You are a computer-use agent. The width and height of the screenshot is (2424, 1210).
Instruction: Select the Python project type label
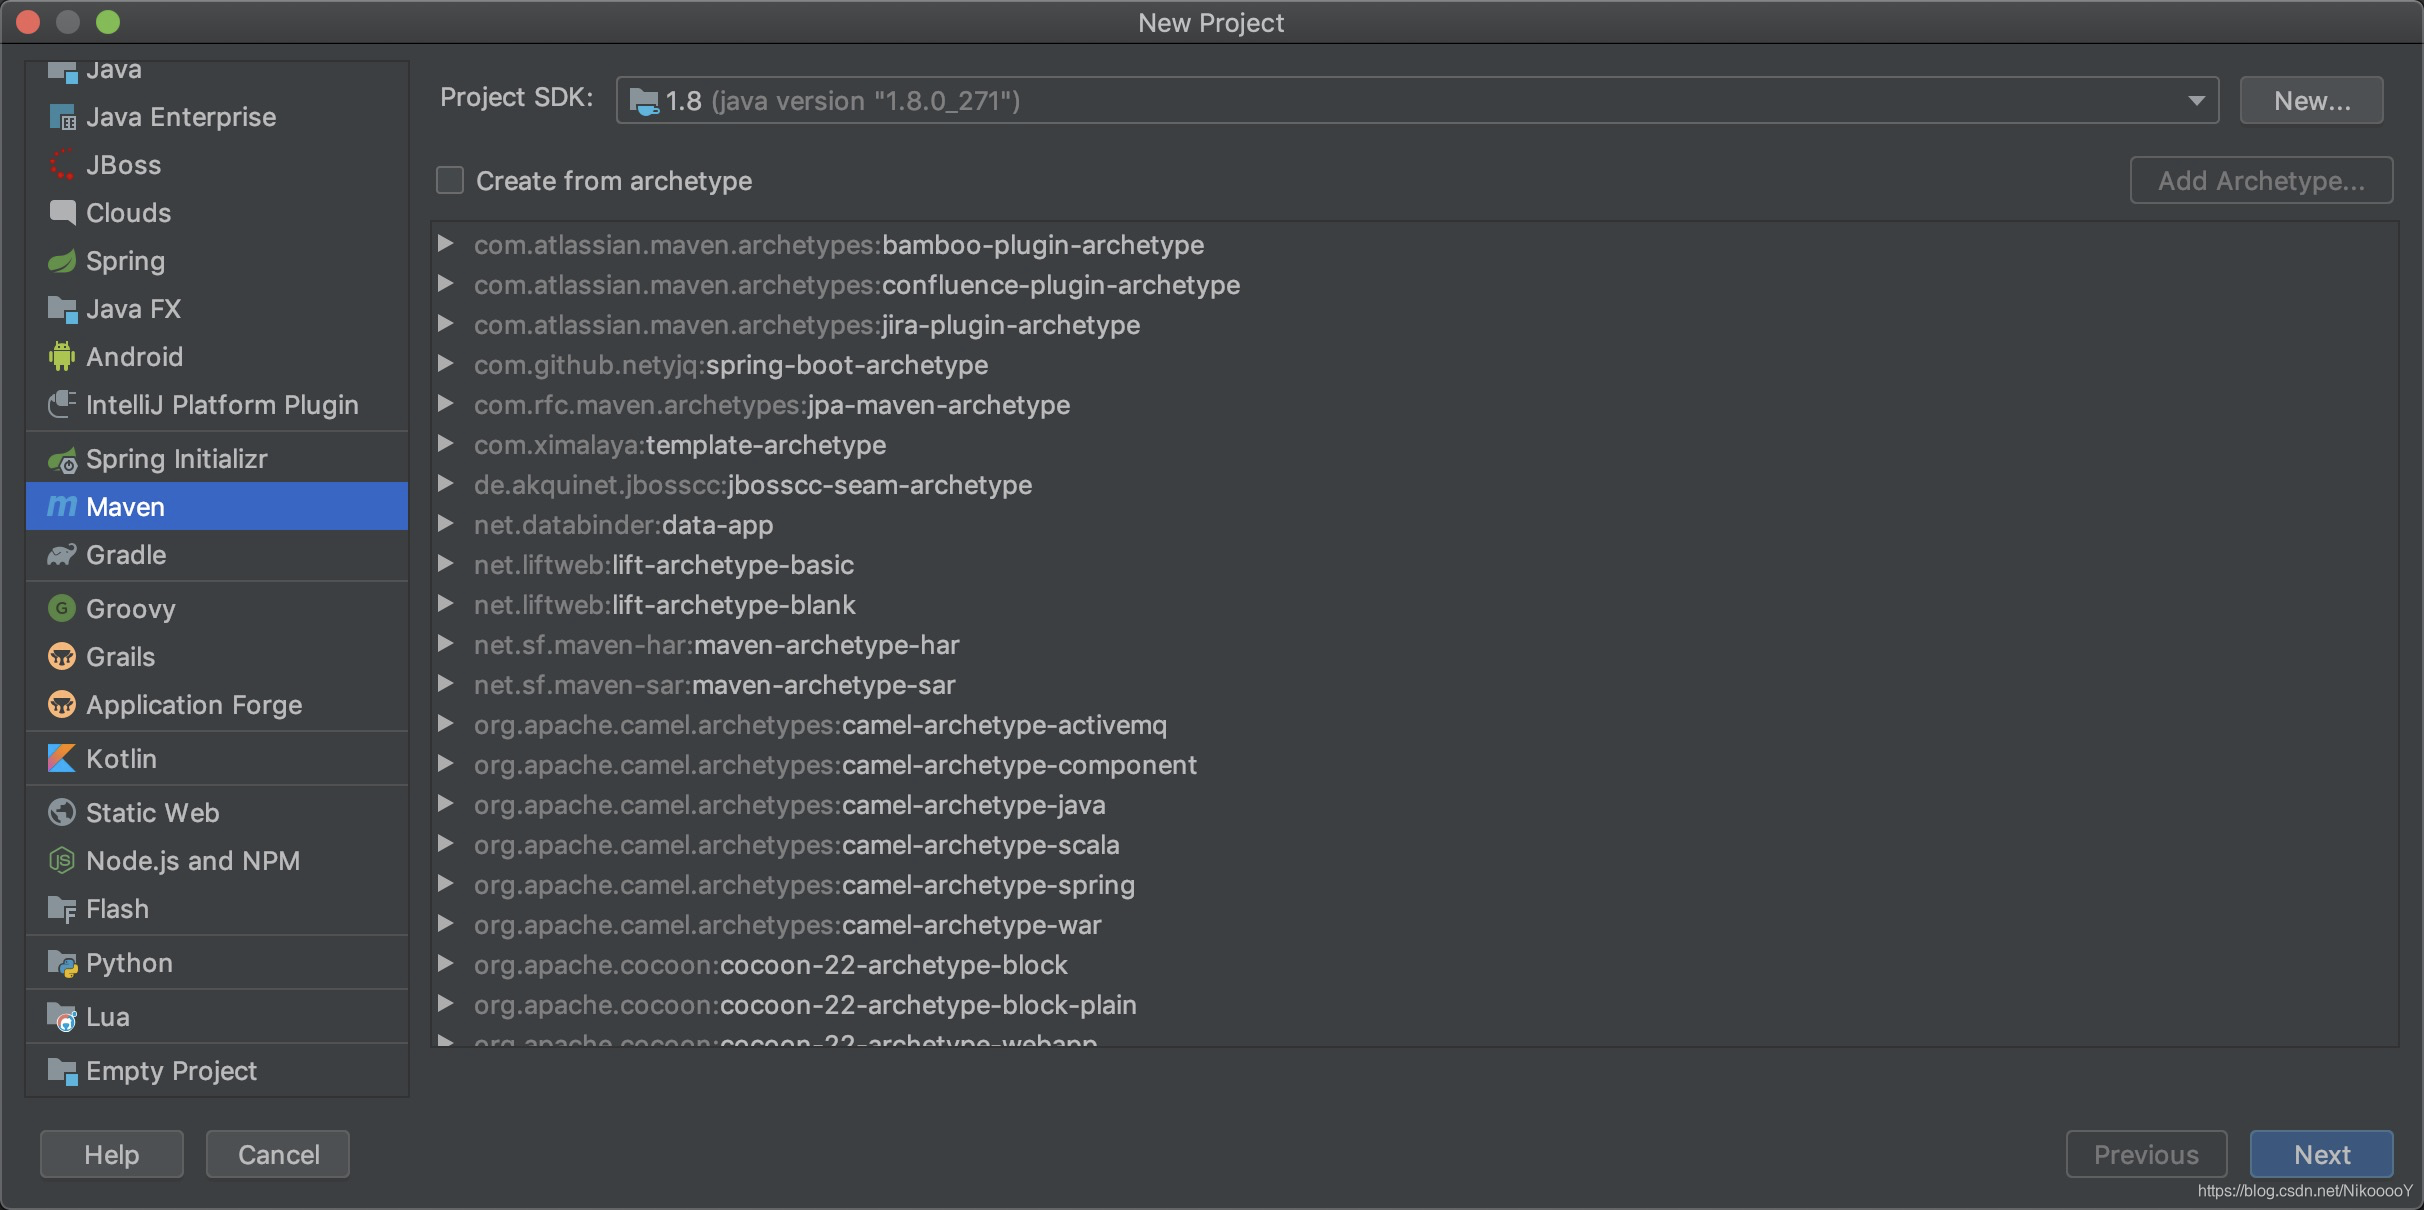pos(129,963)
